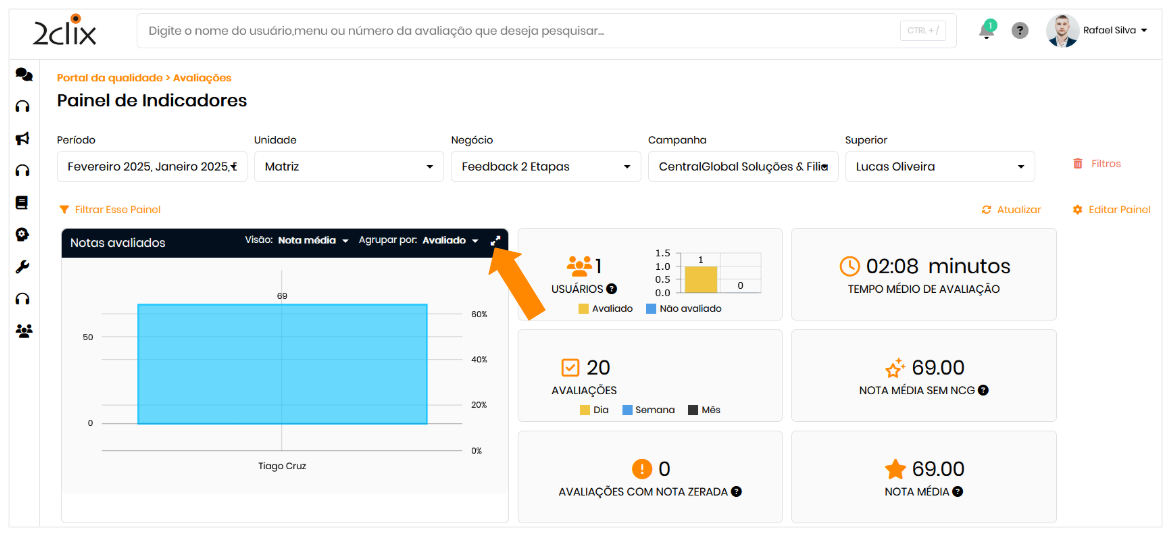Image resolution: width=1174 pixels, height=538 pixels.
Task: Click help icon beside NOTA MÉDIA SEM NCG
Action: (983, 390)
